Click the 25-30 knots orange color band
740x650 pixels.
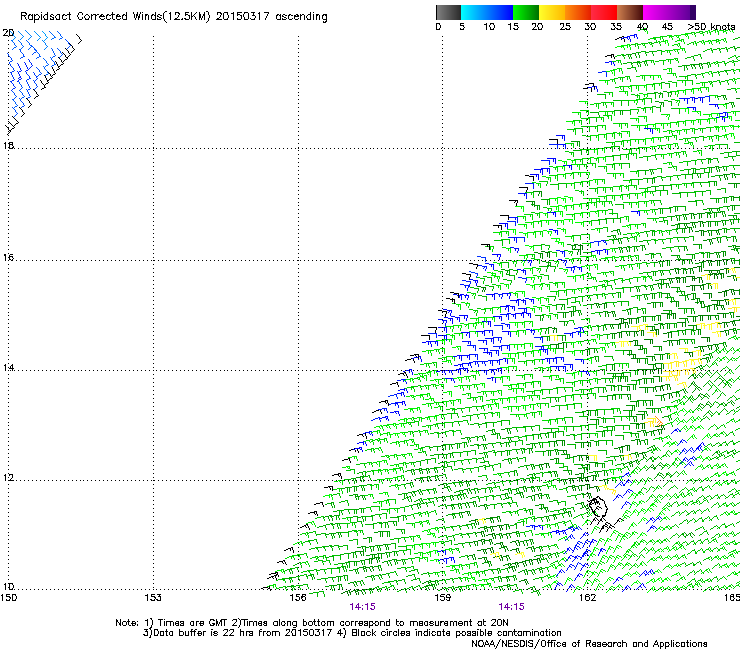coord(578,12)
